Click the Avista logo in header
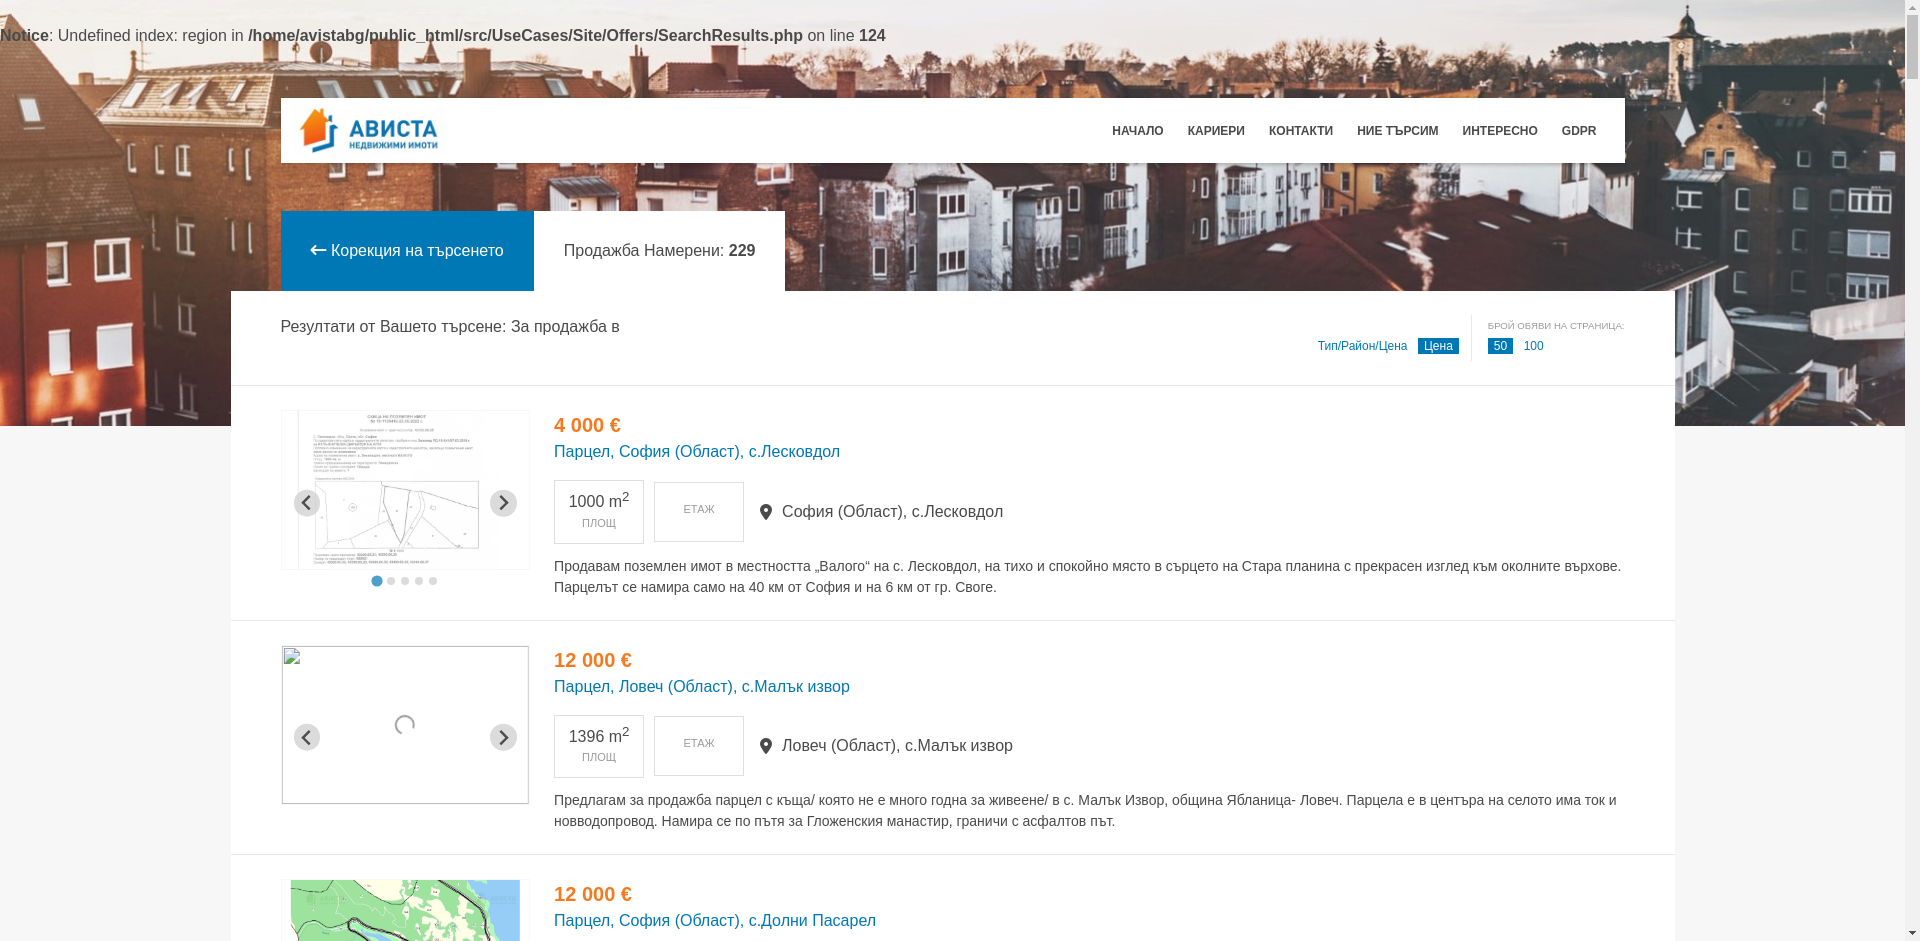The width and height of the screenshot is (1920, 941). click(369, 131)
